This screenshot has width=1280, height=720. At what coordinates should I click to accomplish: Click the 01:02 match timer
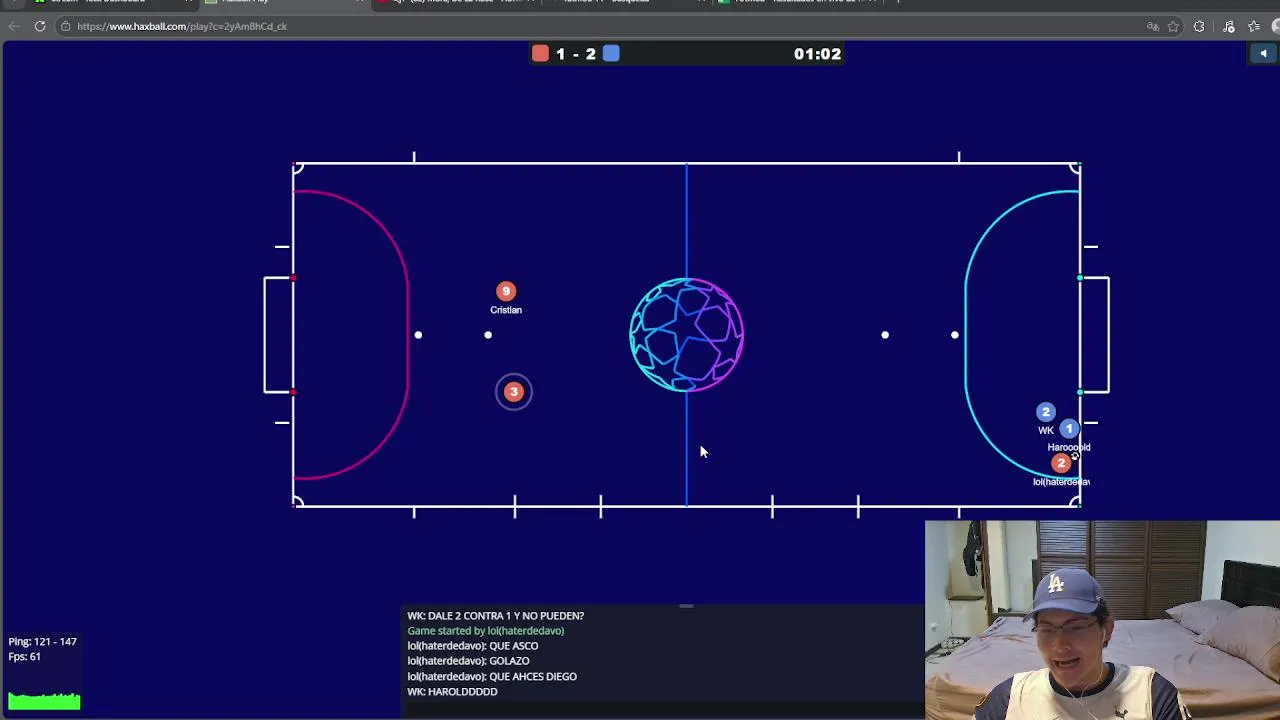click(817, 54)
